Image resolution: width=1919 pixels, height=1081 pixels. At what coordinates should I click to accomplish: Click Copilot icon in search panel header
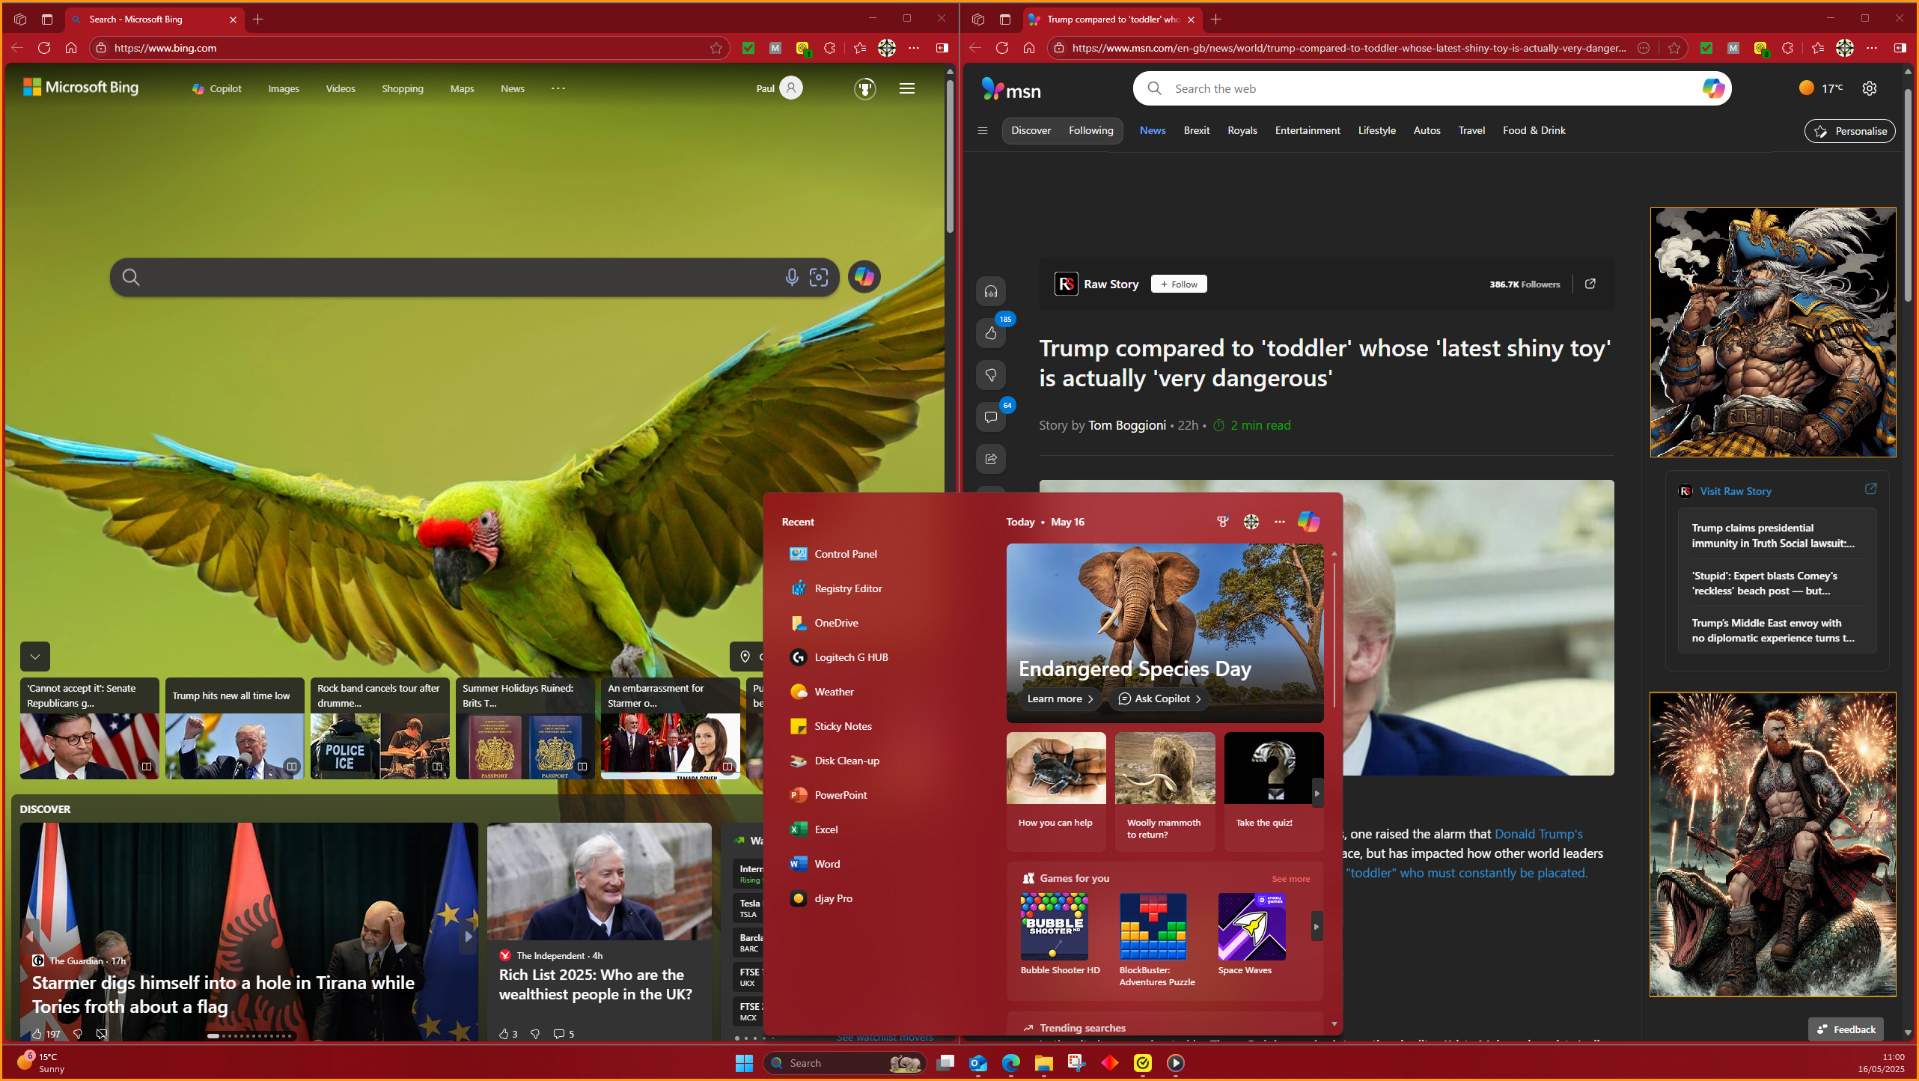pos(1308,521)
